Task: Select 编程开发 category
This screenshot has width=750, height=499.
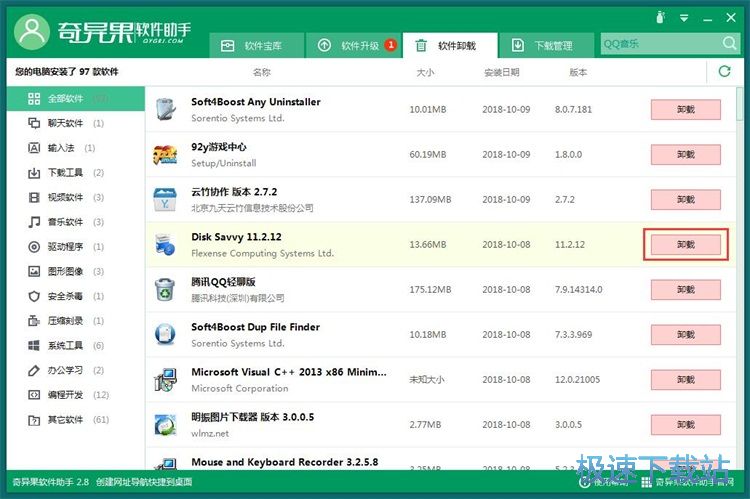Action: coord(76,395)
